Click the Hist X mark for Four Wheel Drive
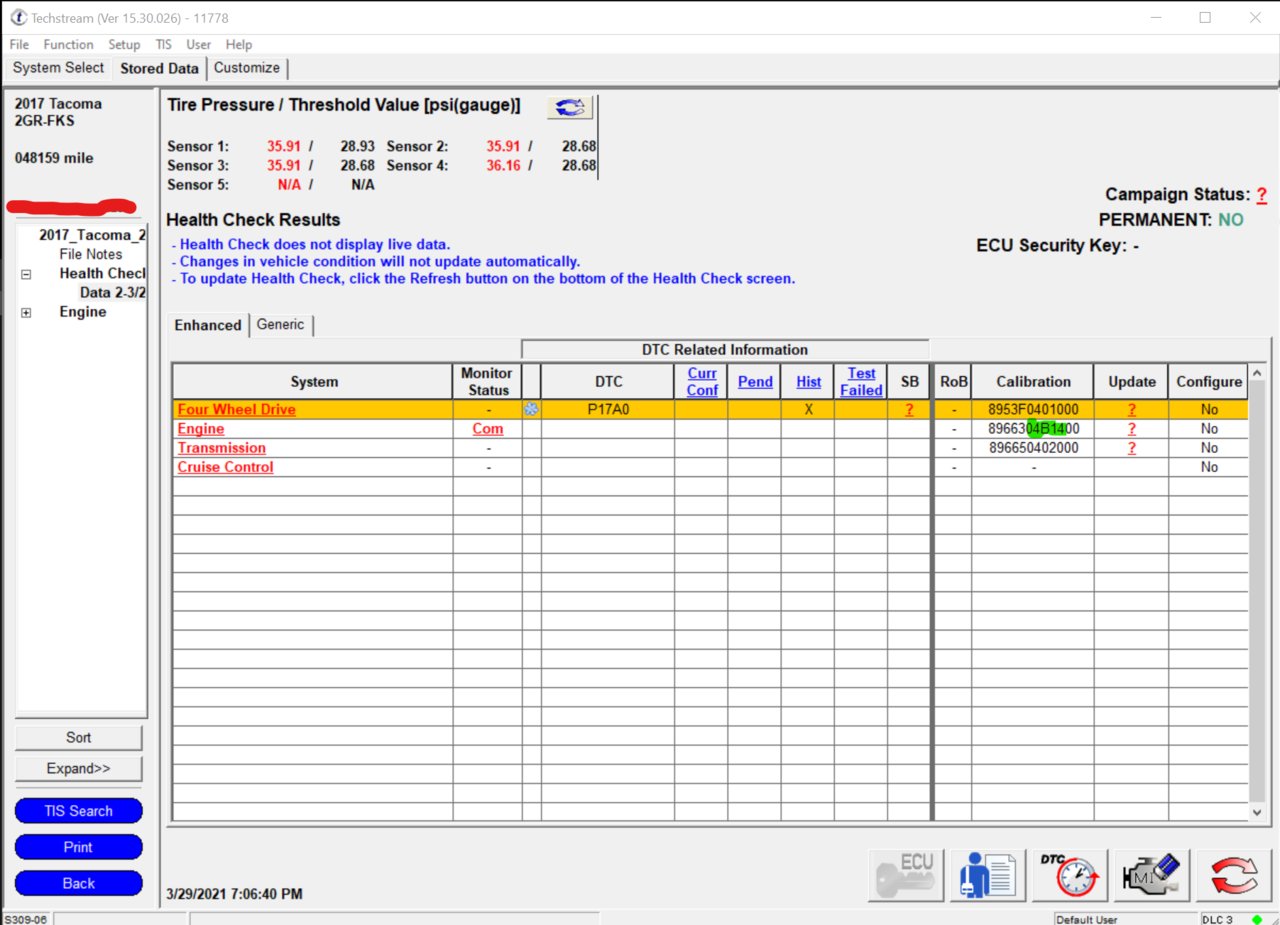Screen dimensions: 1280x925 [x=809, y=409]
